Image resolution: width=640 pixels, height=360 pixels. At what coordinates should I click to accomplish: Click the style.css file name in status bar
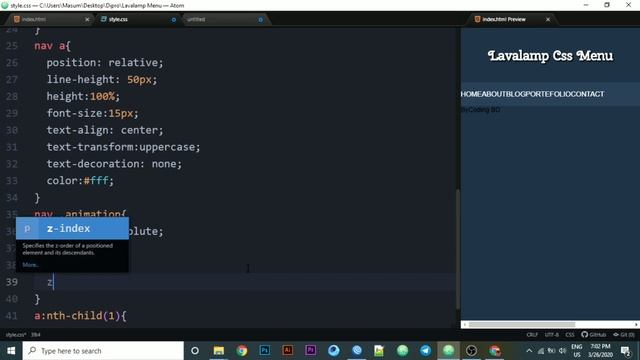point(16,335)
